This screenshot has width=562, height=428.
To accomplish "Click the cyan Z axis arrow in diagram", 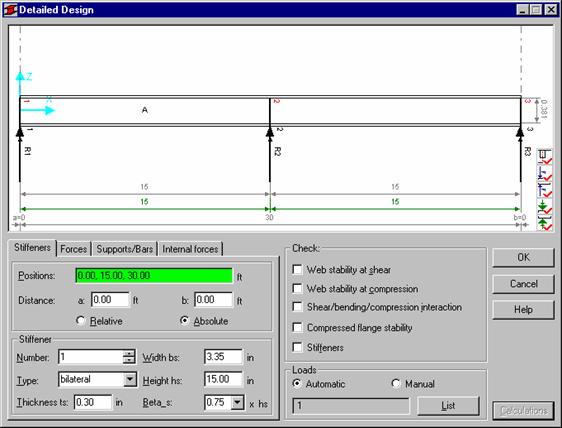I will 20,83.
